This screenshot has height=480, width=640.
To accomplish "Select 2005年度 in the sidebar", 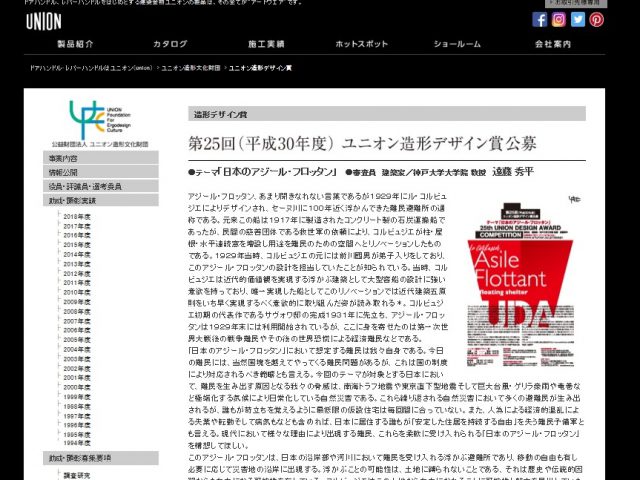I will (77, 340).
